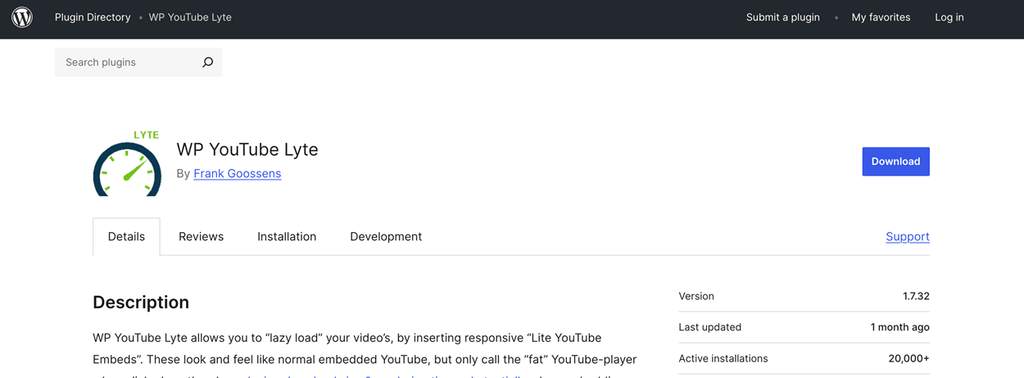Open the Support link

tap(908, 236)
